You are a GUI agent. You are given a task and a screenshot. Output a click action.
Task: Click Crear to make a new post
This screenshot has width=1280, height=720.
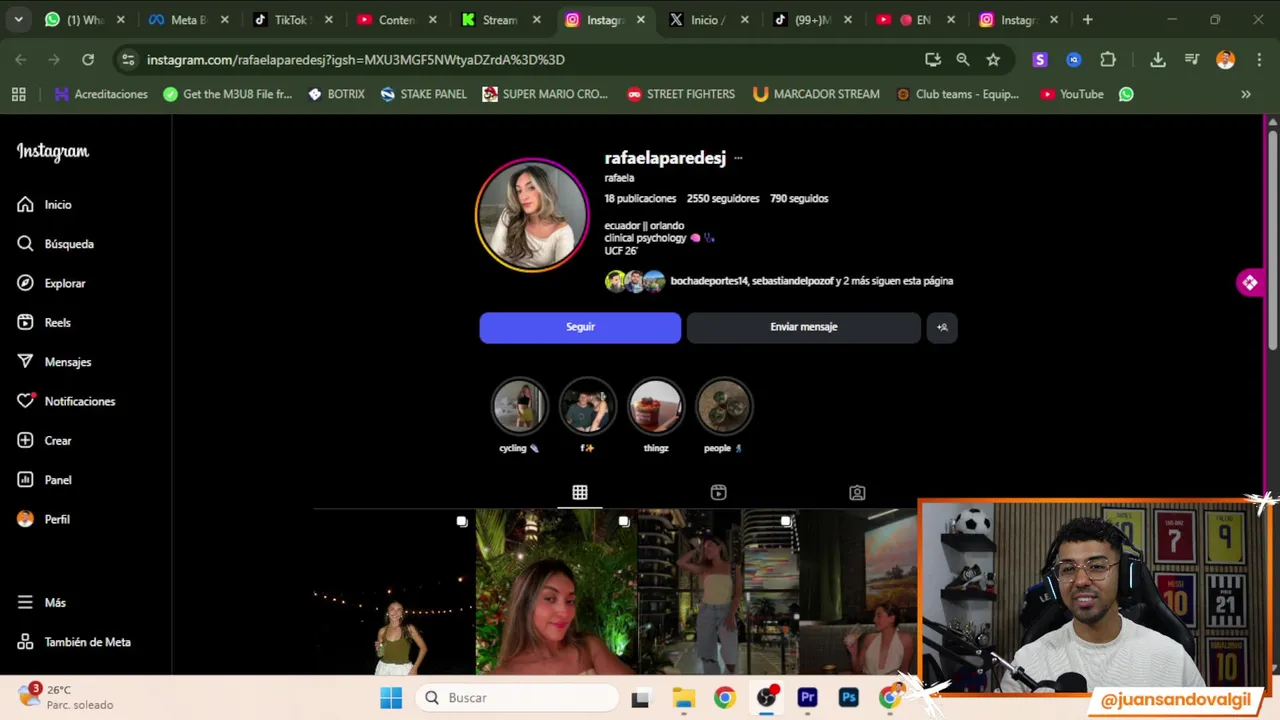pos(44,441)
